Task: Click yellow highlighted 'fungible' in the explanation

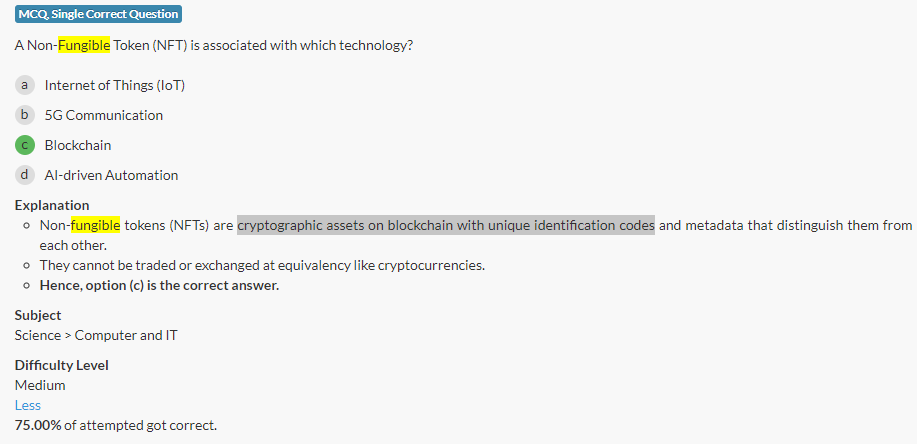Action: point(95,225)
